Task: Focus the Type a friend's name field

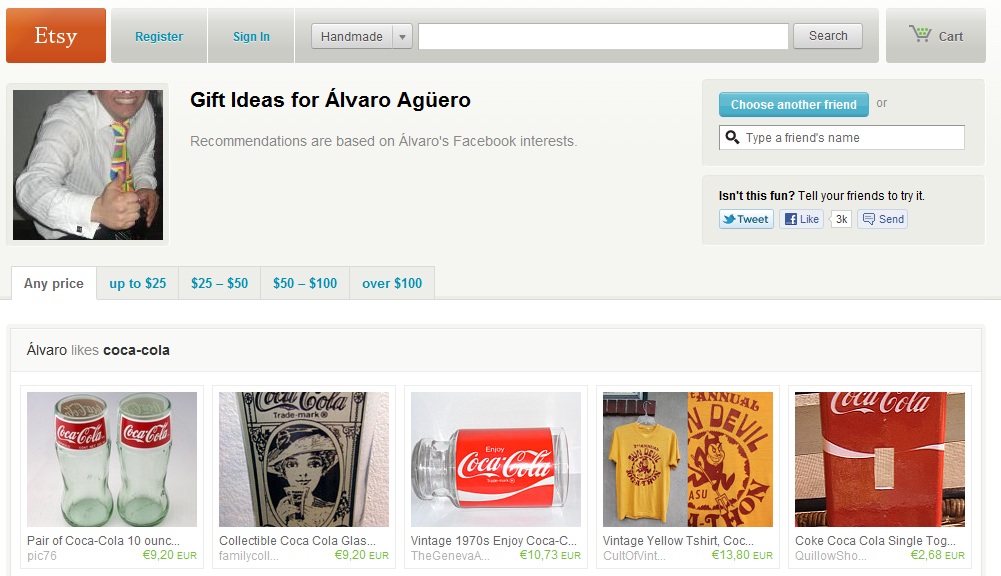Action: (x=852, y=138)
